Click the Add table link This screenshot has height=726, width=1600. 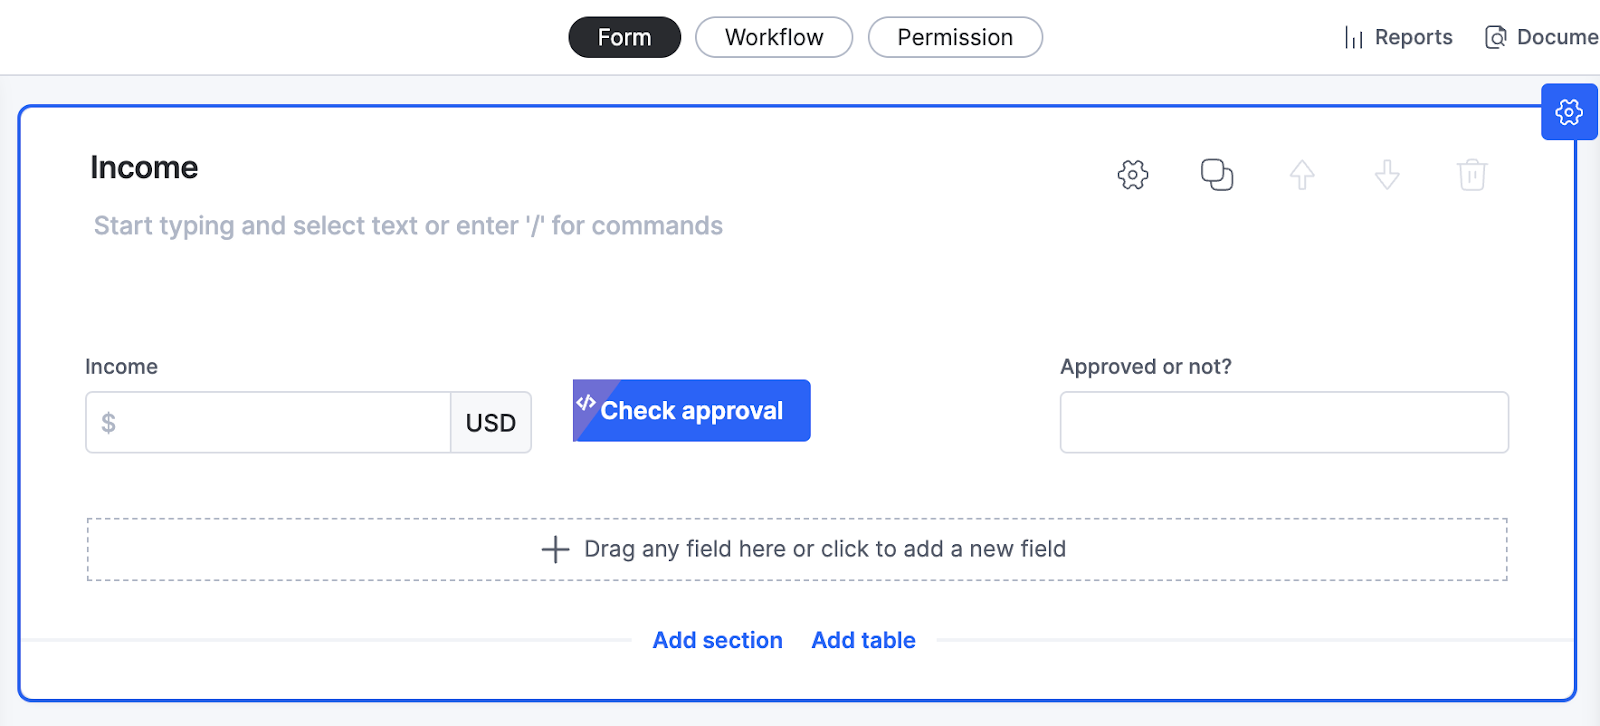863,640
